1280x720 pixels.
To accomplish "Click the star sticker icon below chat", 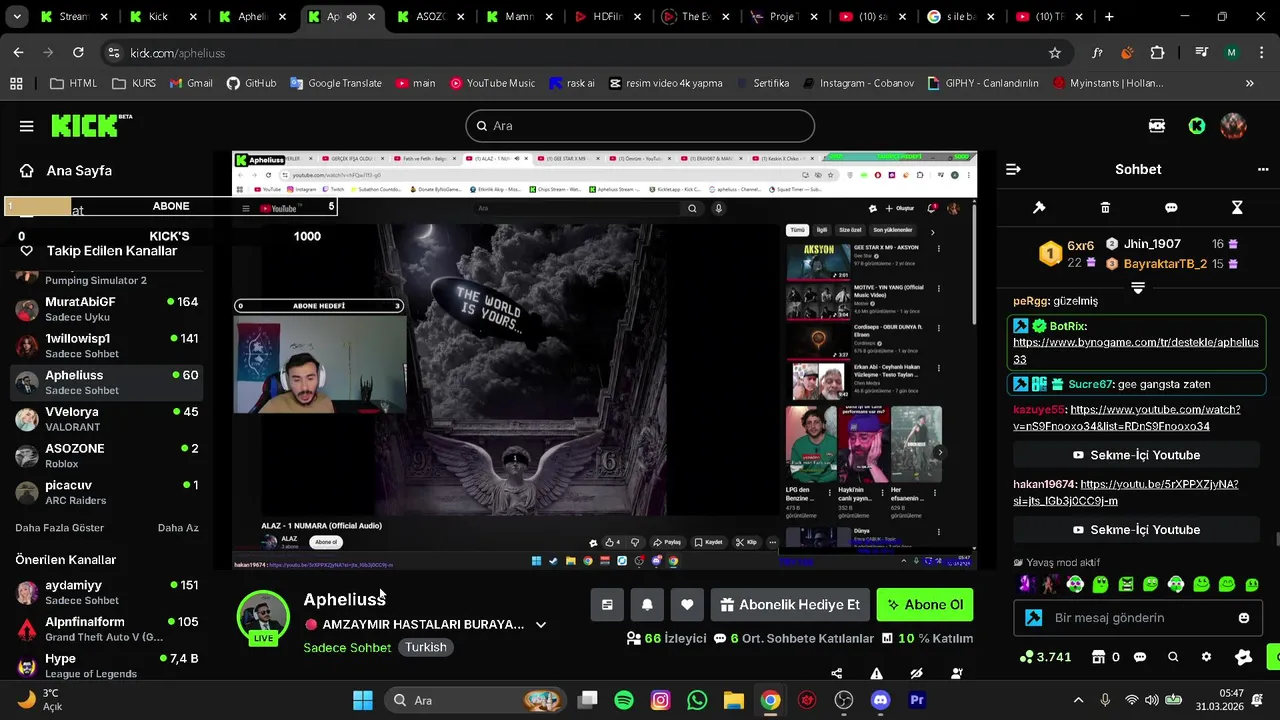I will [1243, 657].
